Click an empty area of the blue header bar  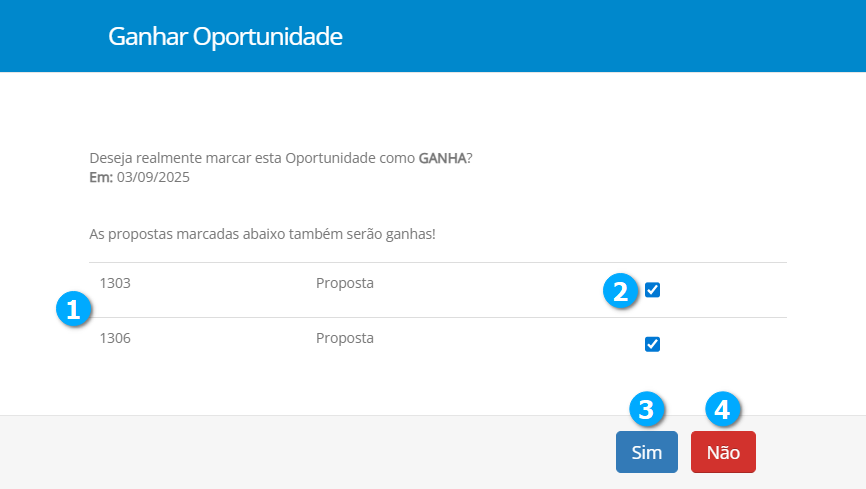tap(600, 36)
